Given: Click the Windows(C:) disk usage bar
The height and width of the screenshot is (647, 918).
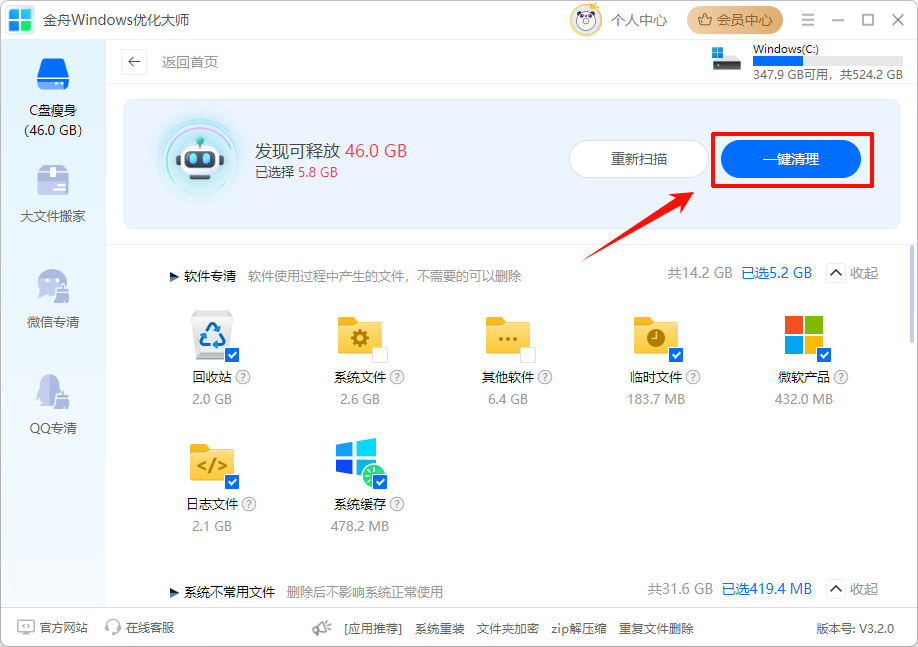Looking at the screenshot, I should 828,60.
